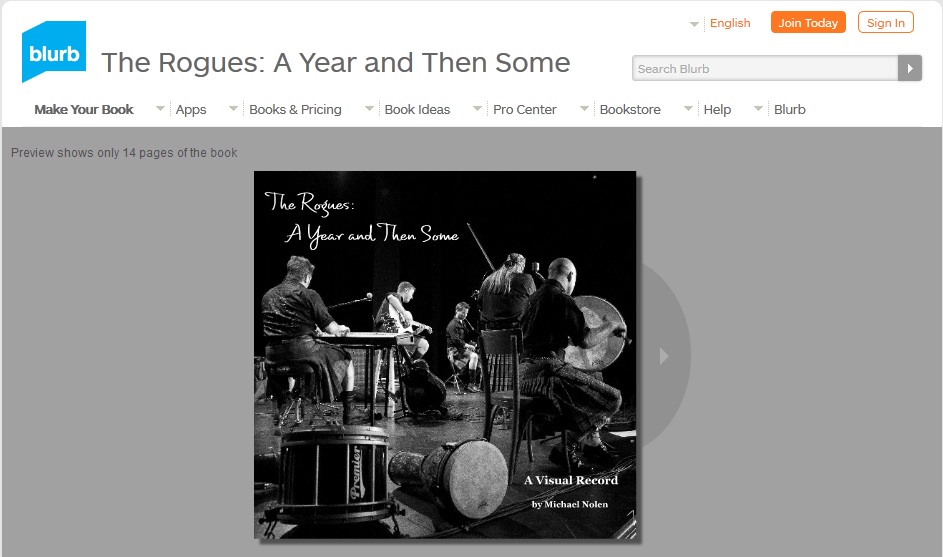Click the Blurb logo icon
This screenshot has width=943, height=557.
[54, 52]
